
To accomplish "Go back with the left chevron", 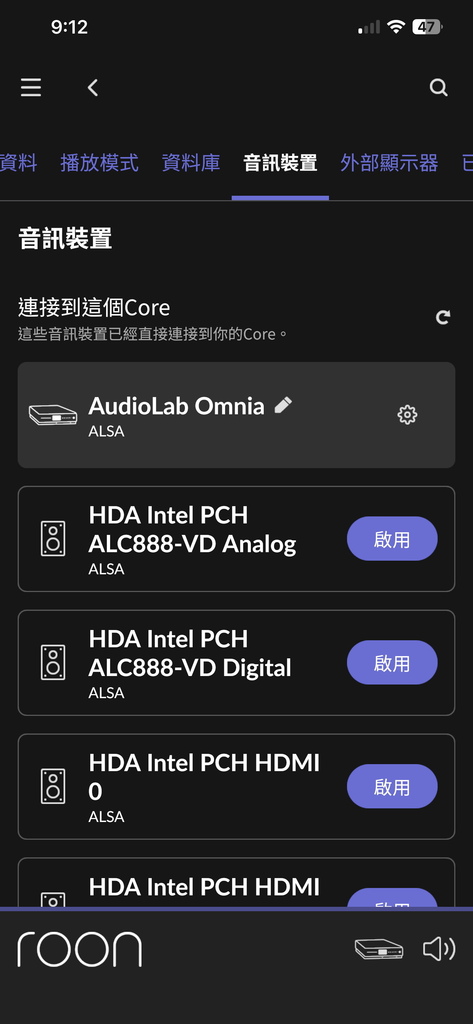I will tap(93, 88).
